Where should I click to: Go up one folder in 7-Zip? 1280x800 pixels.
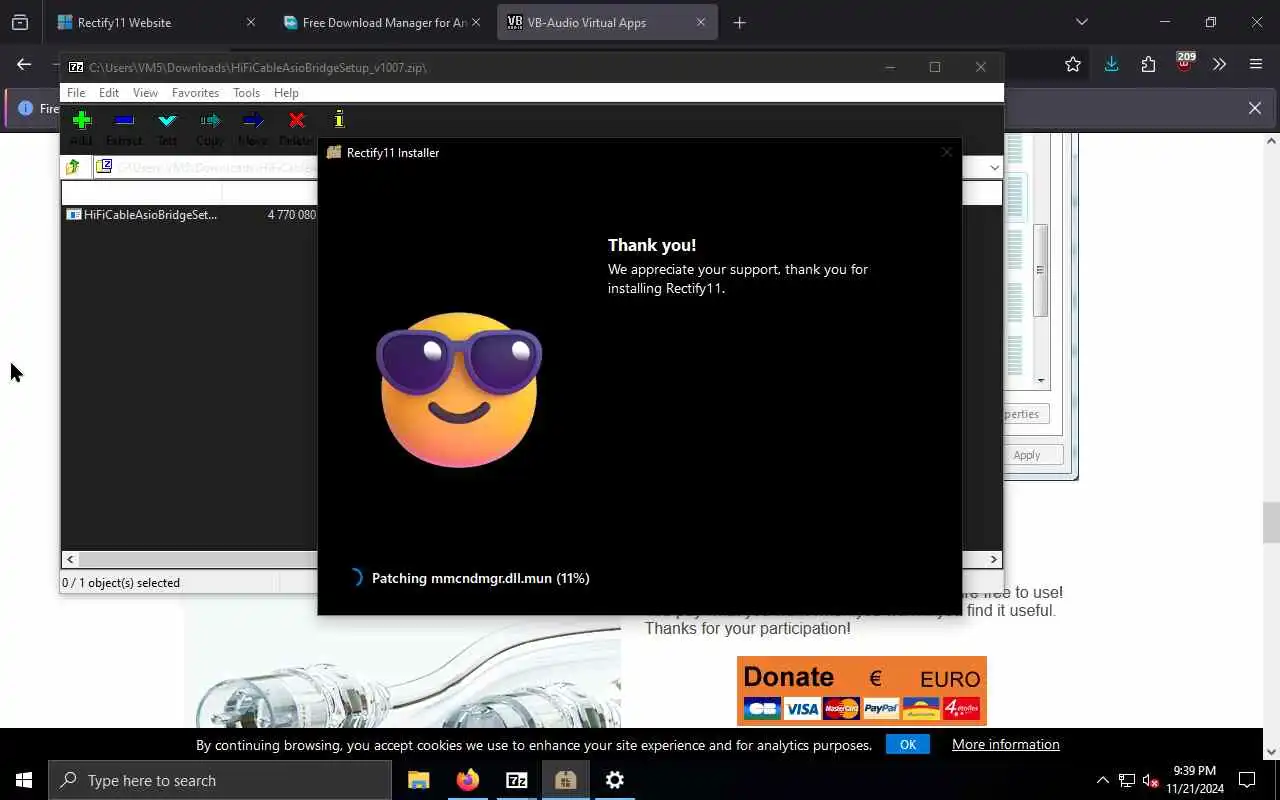pos(73,167)
